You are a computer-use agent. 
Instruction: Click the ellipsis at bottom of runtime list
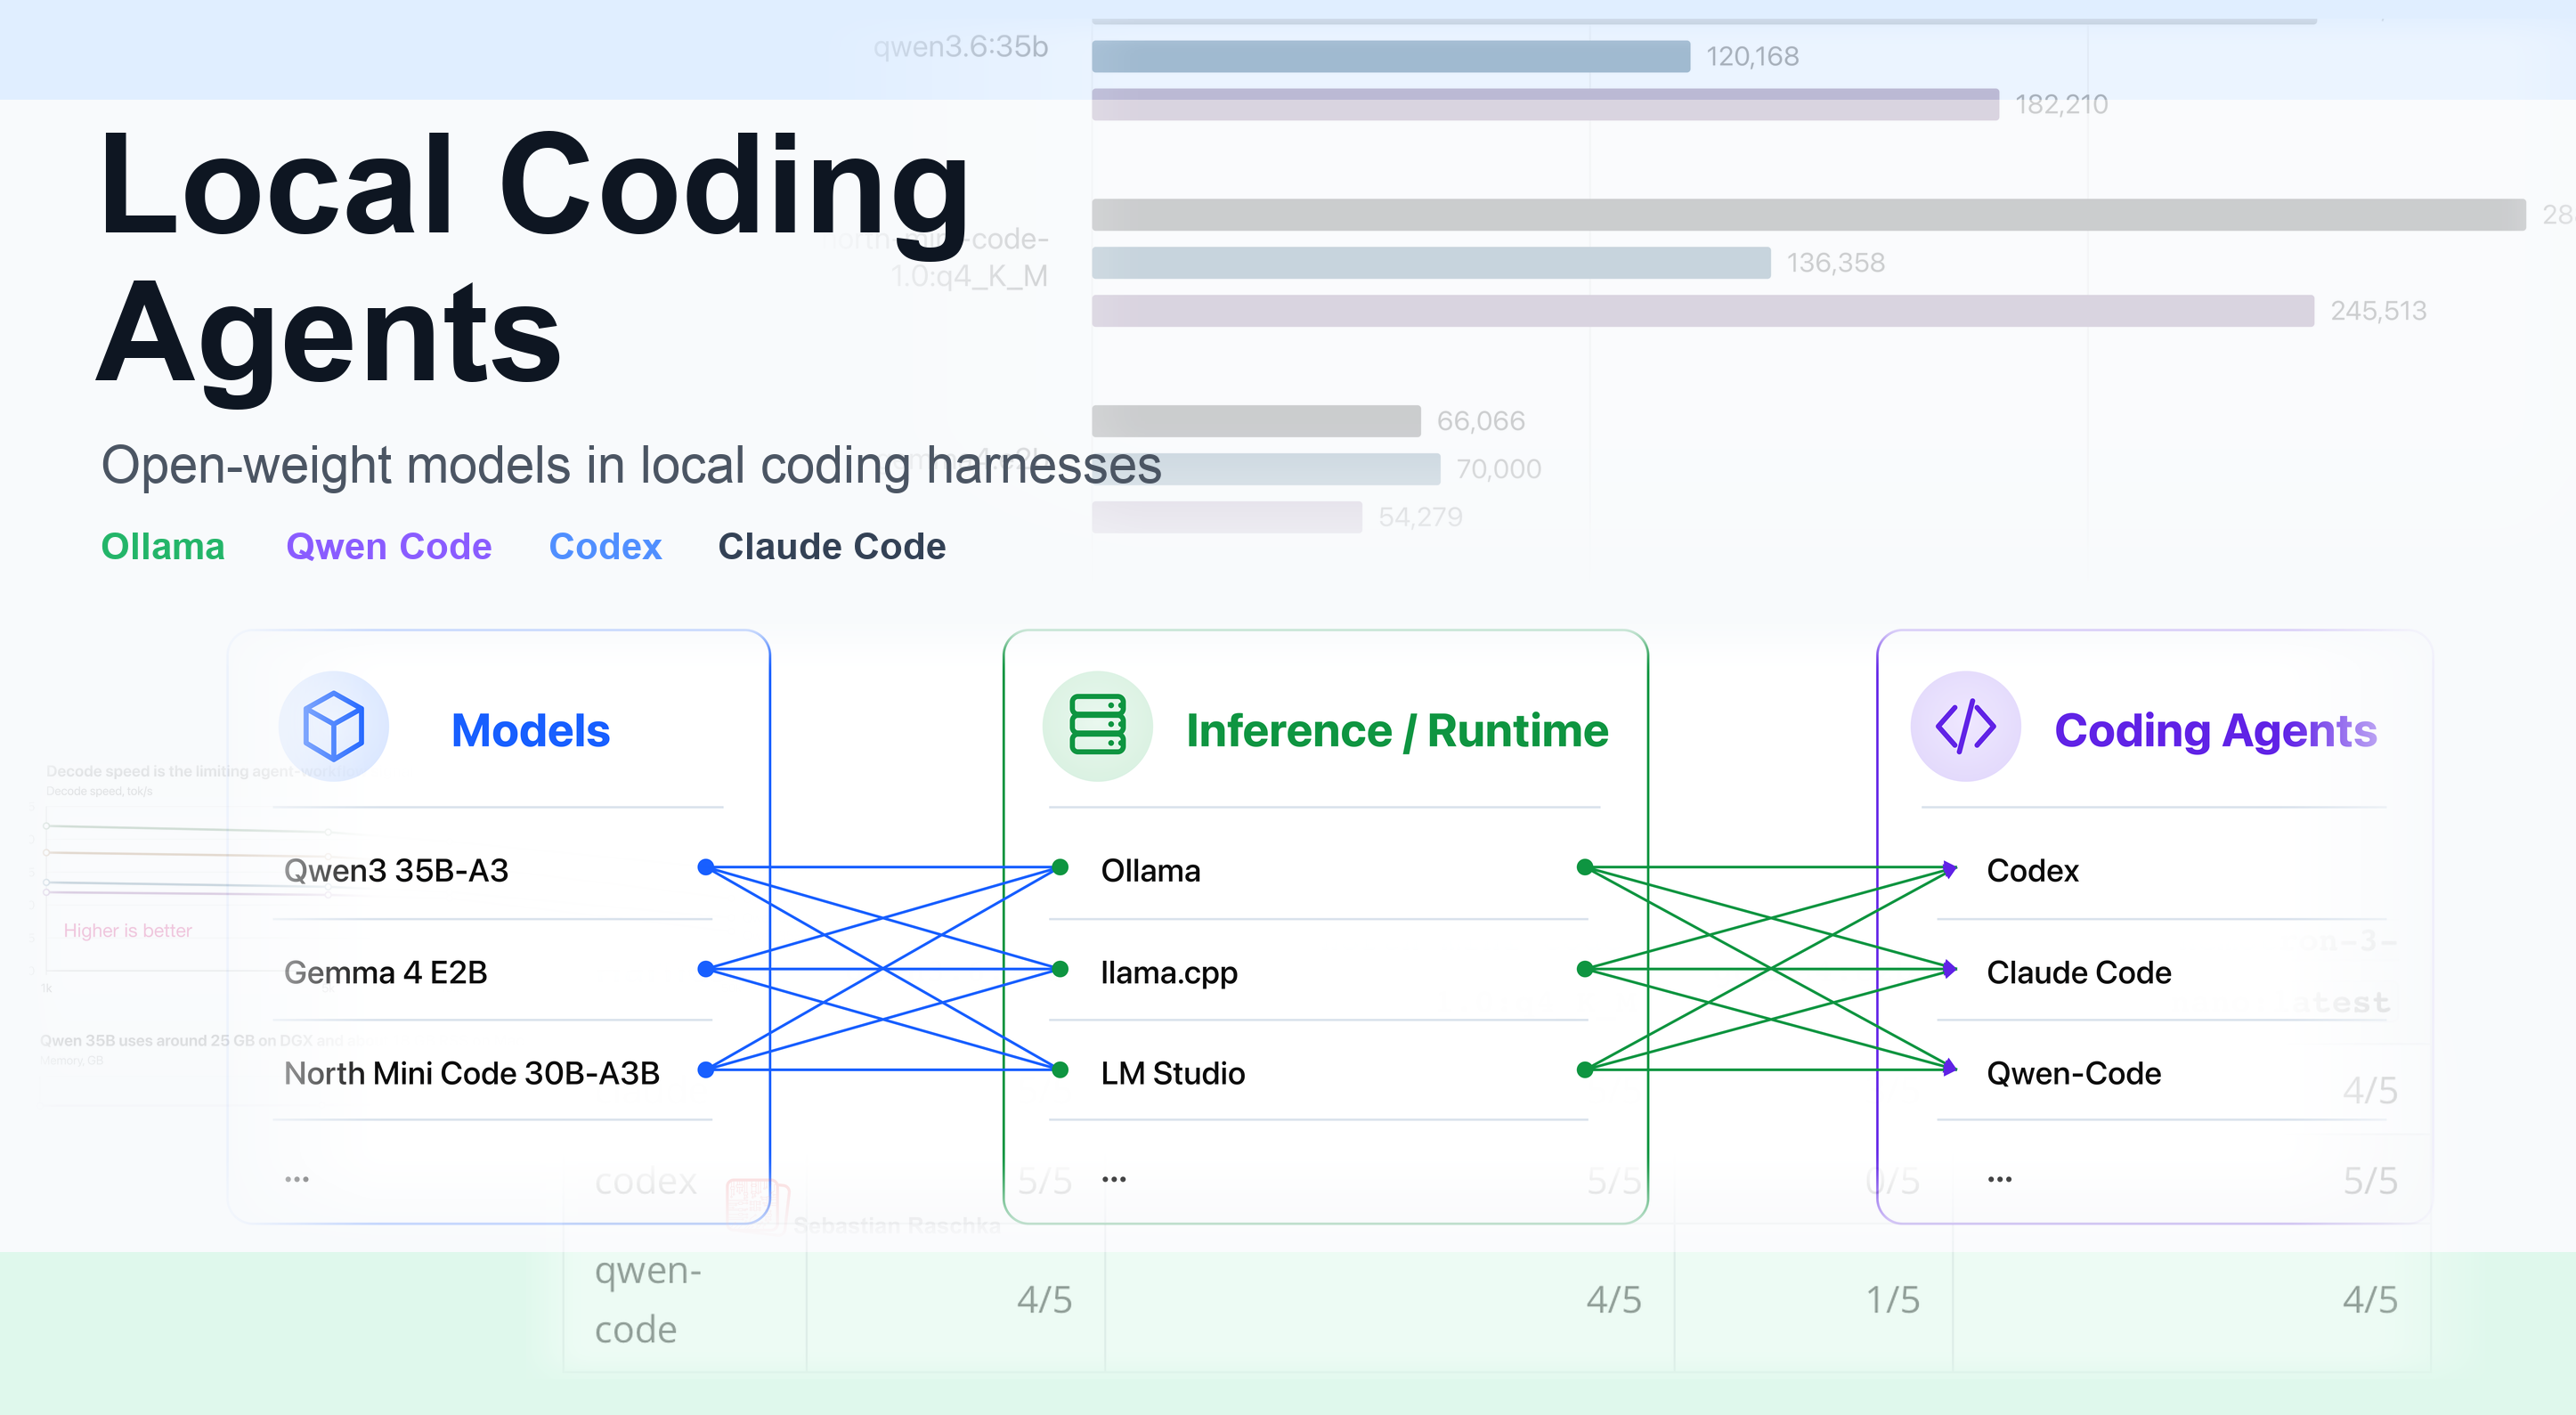[x=1114, y=1180]
